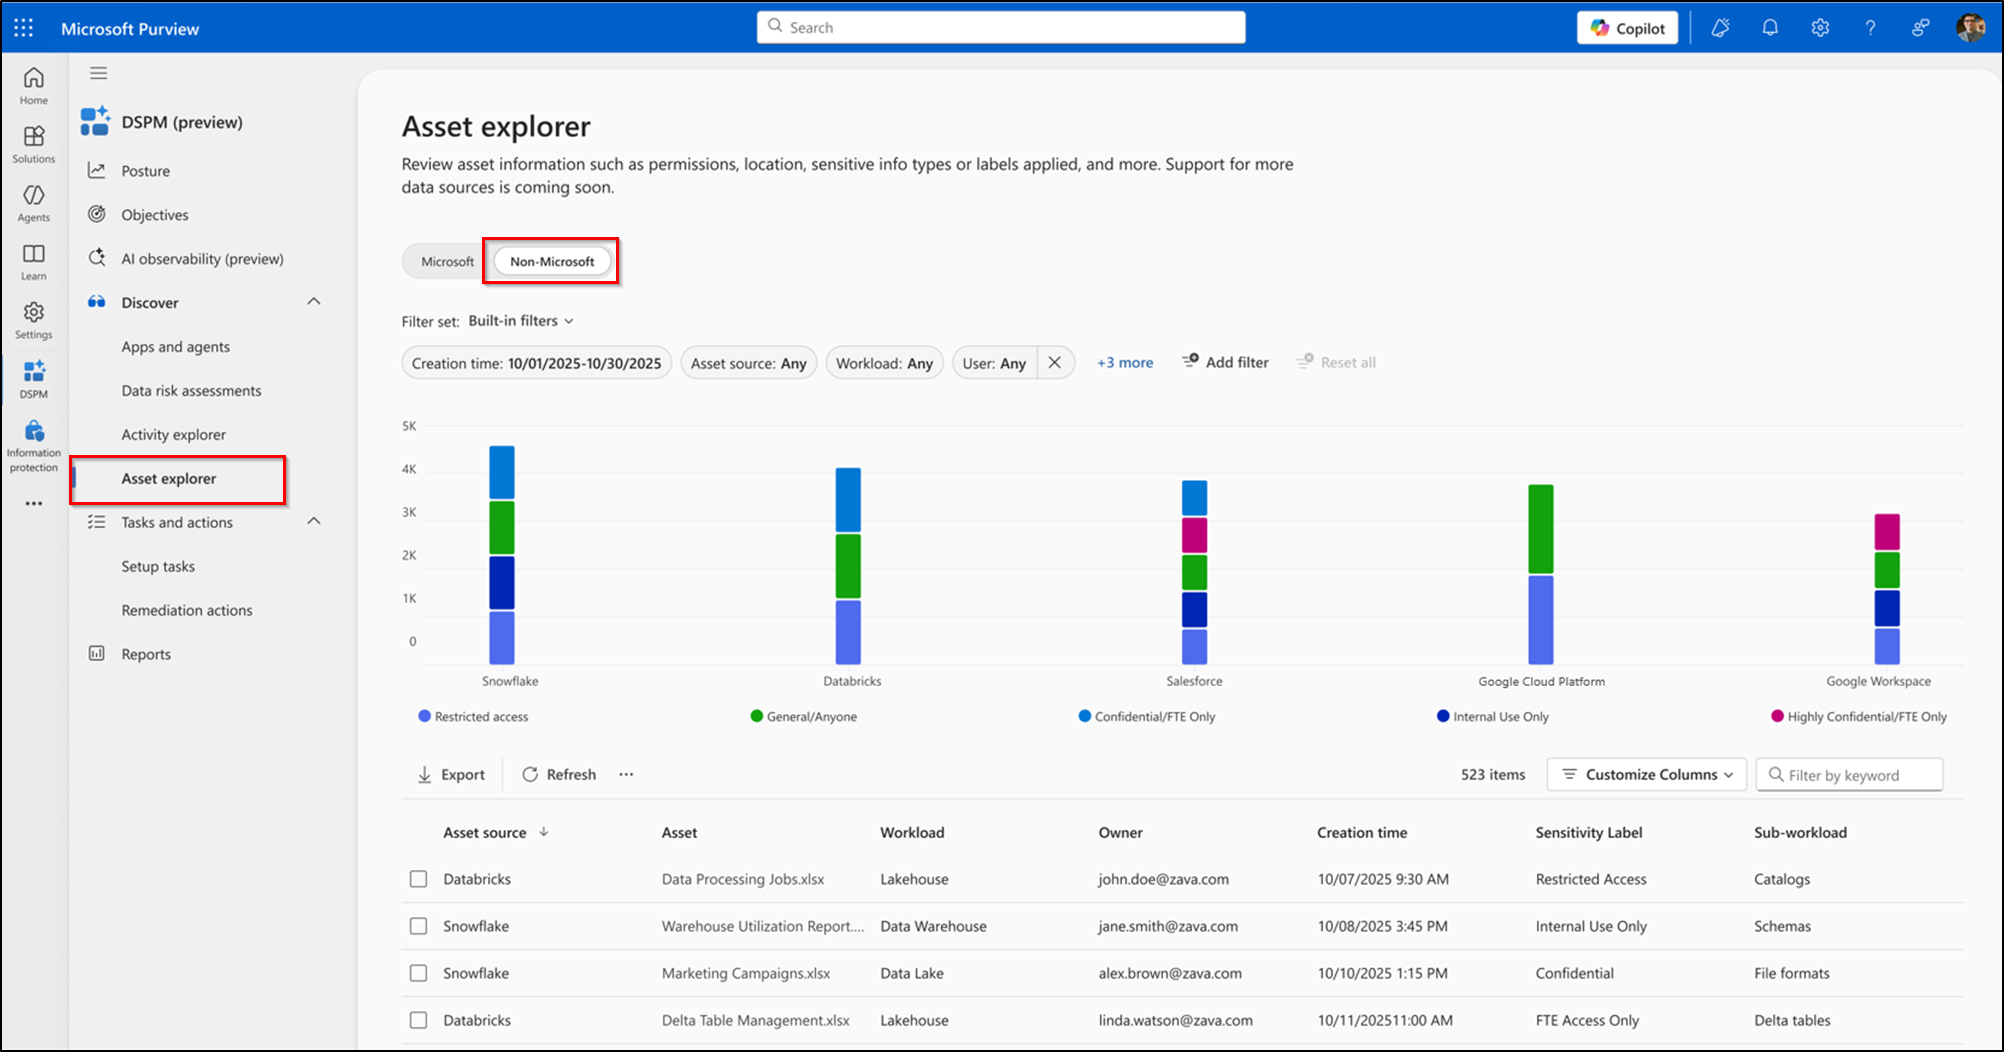Click the app launcher waffle icon

pyautogui.click(x=22, y=27)
